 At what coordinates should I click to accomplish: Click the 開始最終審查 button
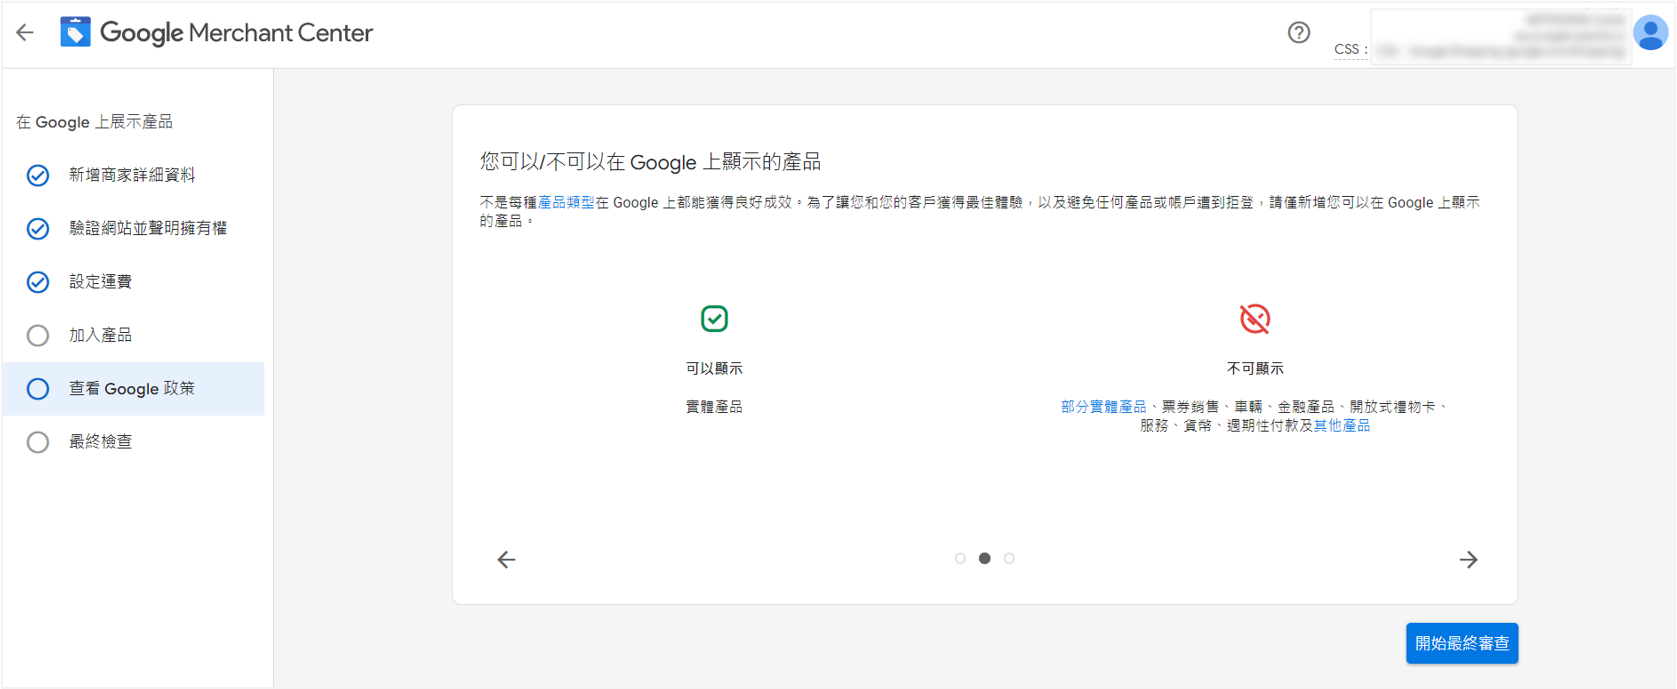click(1462, 643)
